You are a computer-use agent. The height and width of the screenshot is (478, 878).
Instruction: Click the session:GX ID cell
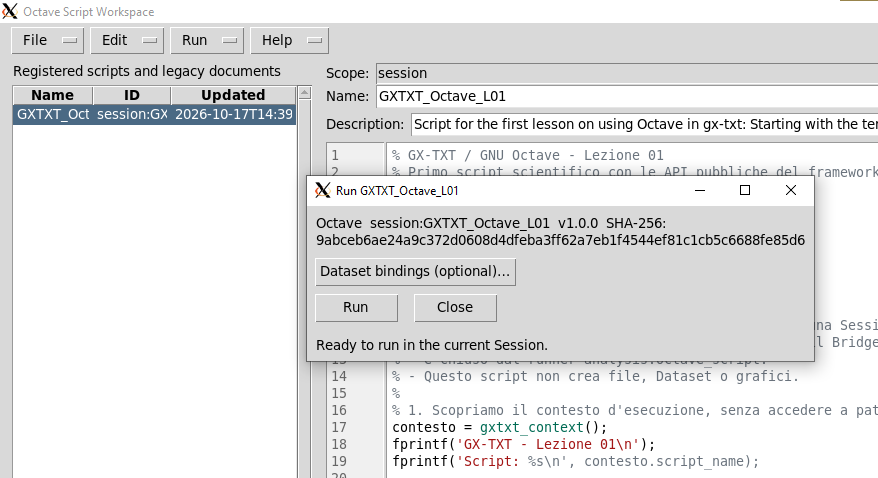point(132,114)
